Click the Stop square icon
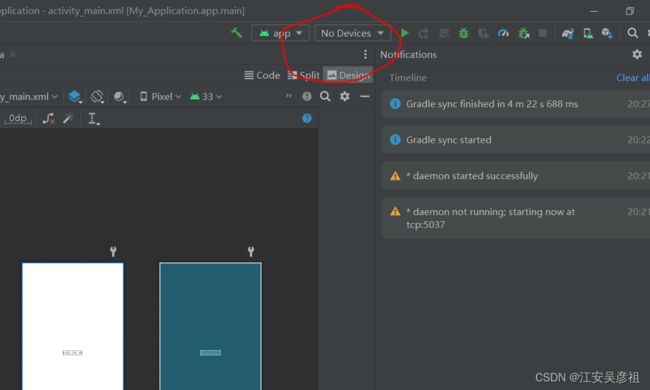Viewport: 650px width, 390px height. tap(543, 33)
